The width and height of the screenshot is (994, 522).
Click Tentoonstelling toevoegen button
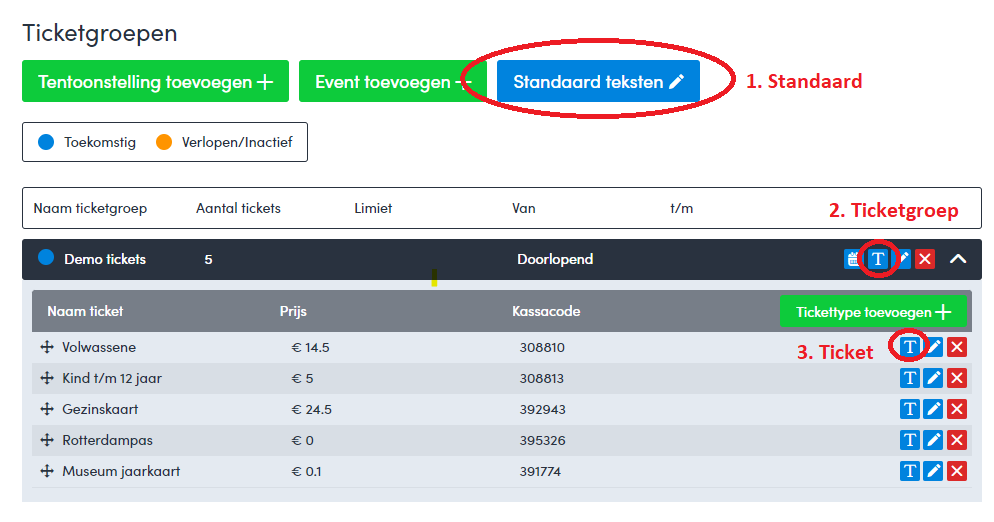coord(155,81)
